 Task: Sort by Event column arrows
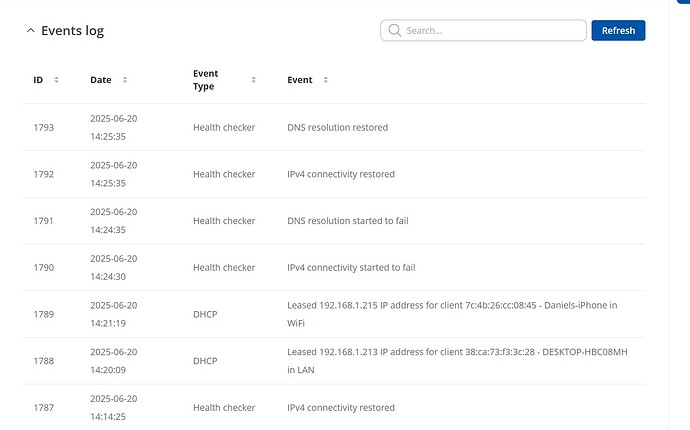click(x=326, y=80)
